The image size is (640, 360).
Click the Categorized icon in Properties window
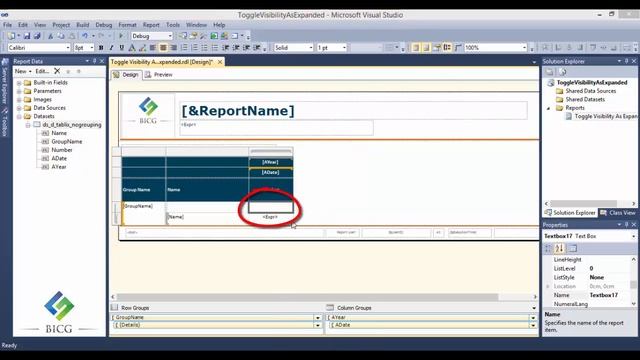[x=548, y=248]
